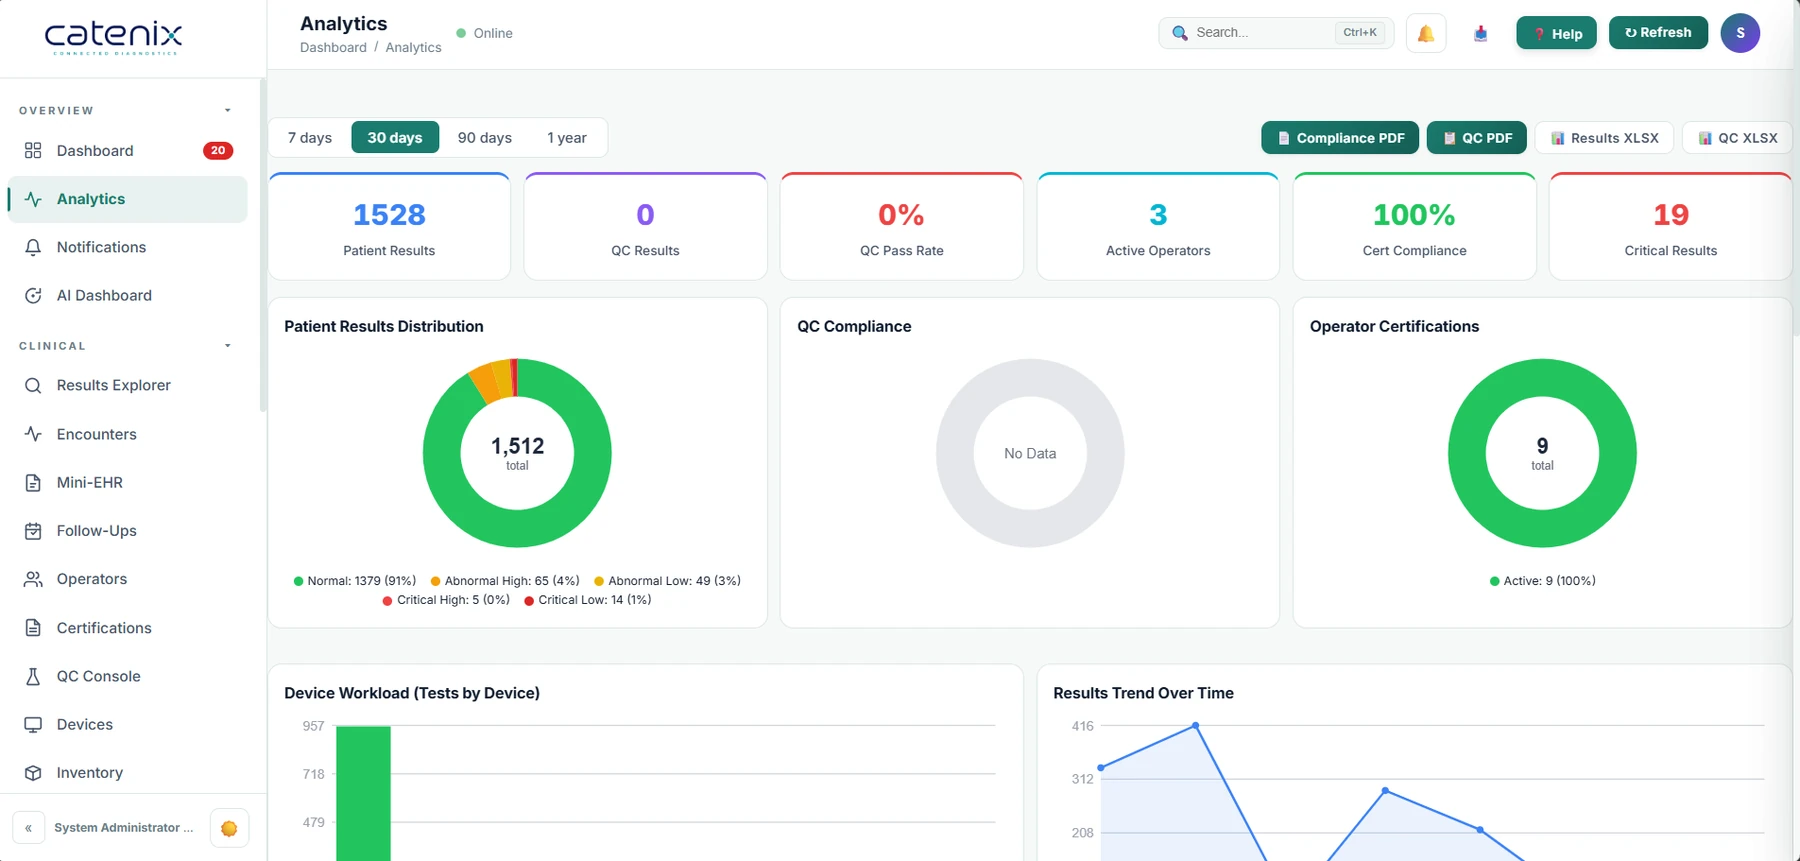Click the Critical Results 19 card
Image resolution: width=1800 pixels, height=861 pixels.
(1670, 227)
